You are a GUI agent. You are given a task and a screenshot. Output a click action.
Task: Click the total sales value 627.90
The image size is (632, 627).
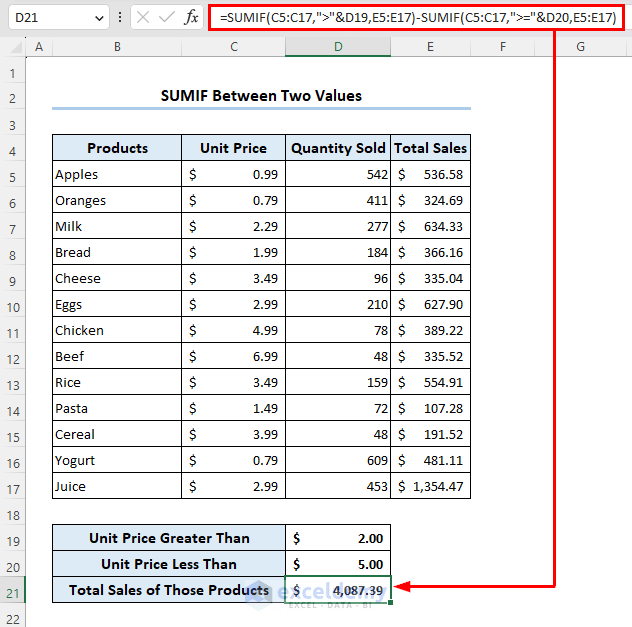(x=430, y=304)
